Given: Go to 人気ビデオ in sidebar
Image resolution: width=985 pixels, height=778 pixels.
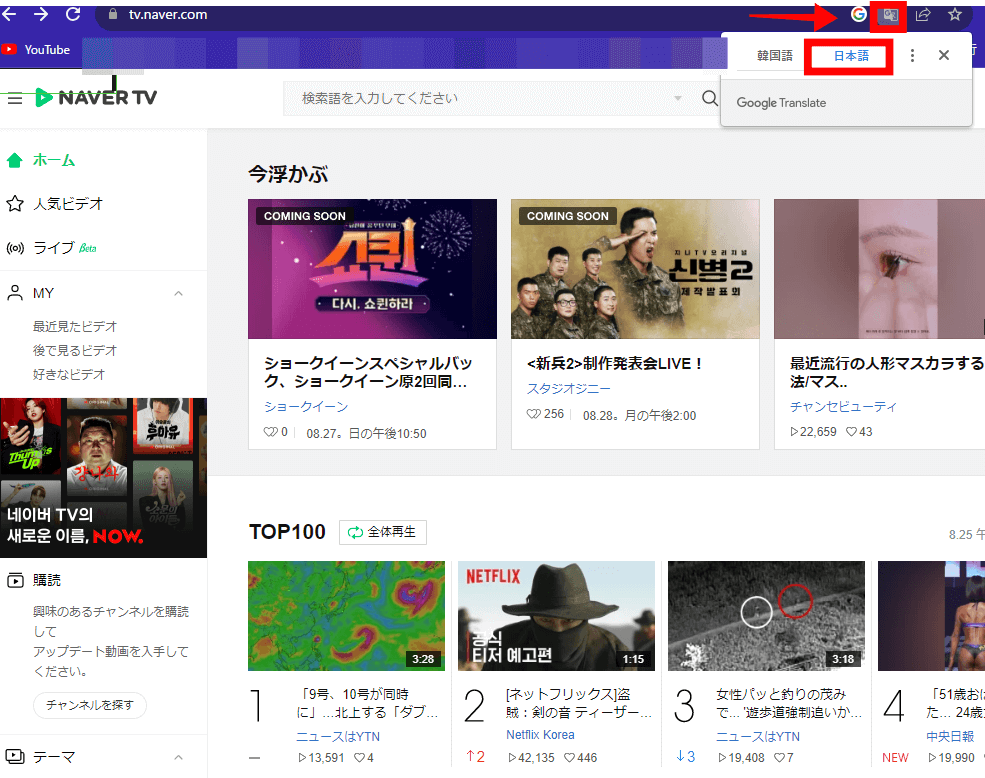Looking at the screenshot, I should click(x=67, y=204).
